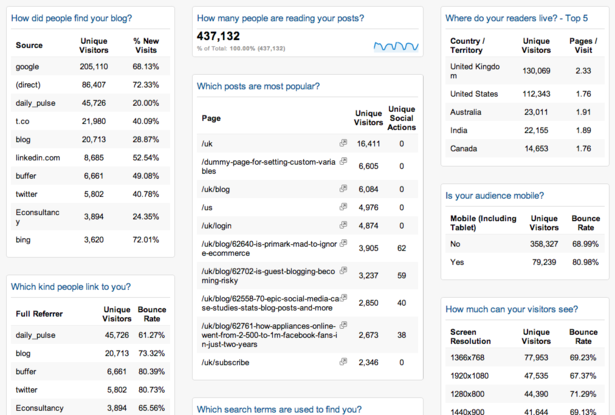The height and width of the screenshot is (415, 615).
Task: Open the Primark ecommerce post link icon
Action: (343, 245)
